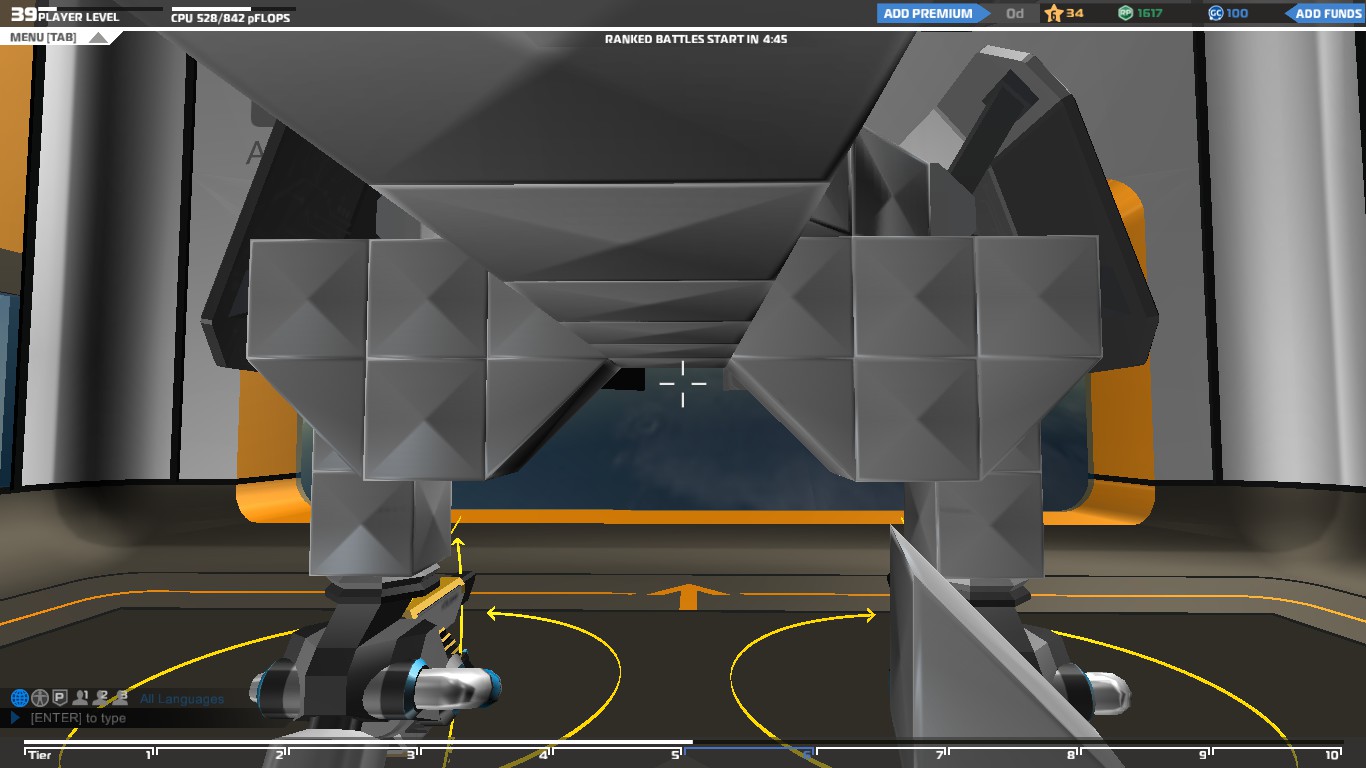The image size is (1366, 768).
Task: Expand the chat with the blue arrow
Action: click(x=15, y=718)
